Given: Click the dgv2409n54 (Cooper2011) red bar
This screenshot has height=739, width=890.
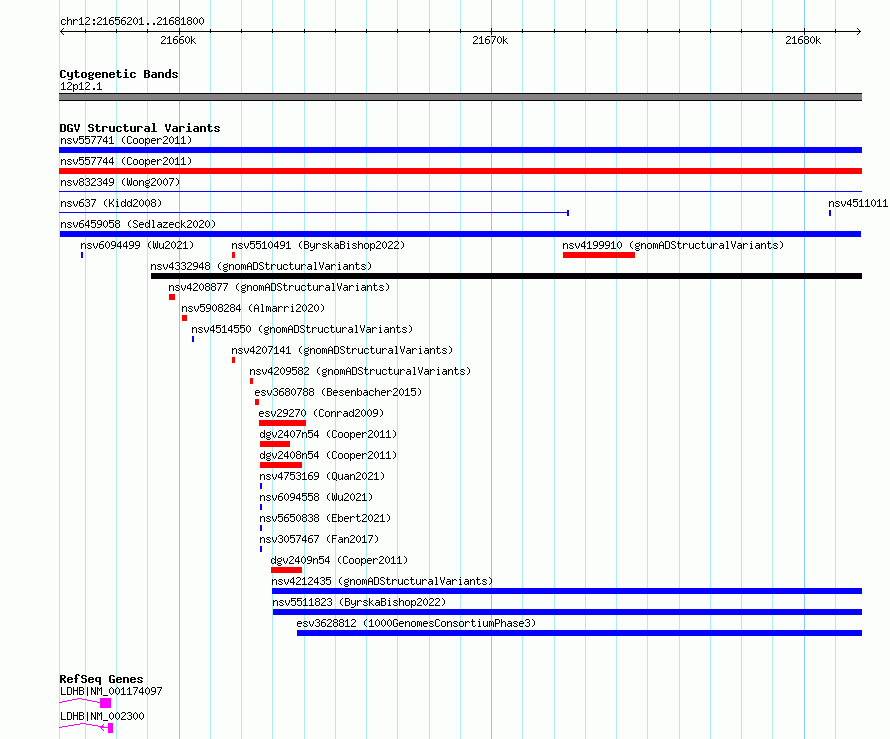Looking at the screenshot, I should 287,570.
